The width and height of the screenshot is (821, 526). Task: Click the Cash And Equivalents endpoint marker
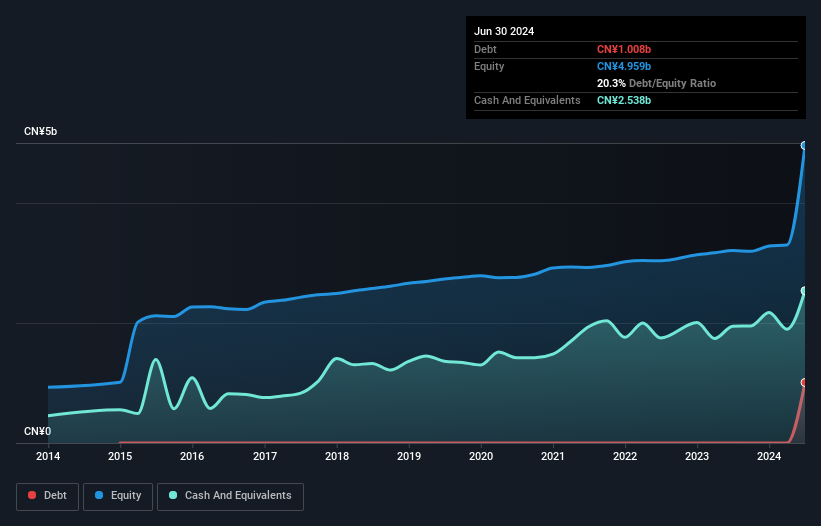[804, 290]
